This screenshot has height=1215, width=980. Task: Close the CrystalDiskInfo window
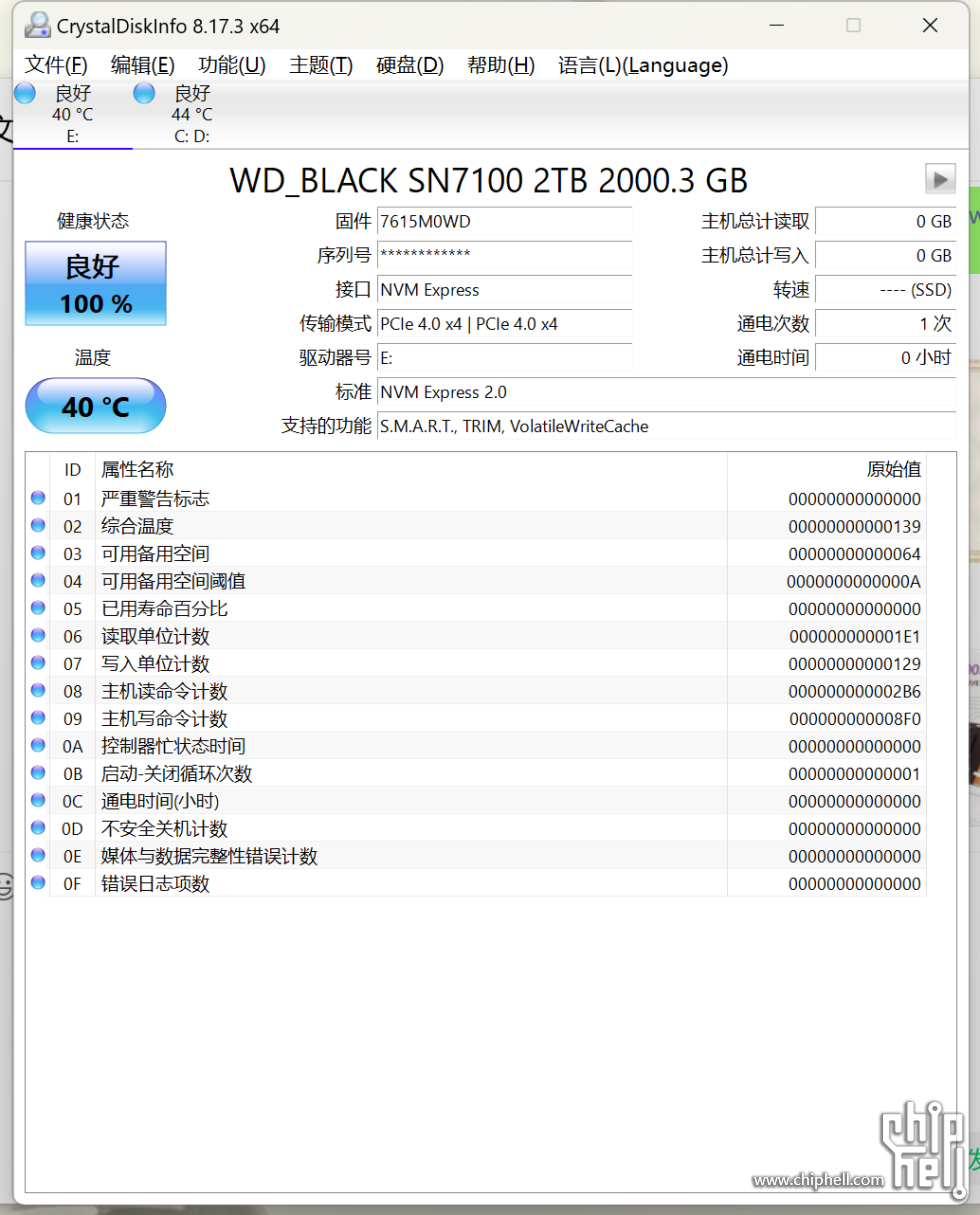click(930, 25)
